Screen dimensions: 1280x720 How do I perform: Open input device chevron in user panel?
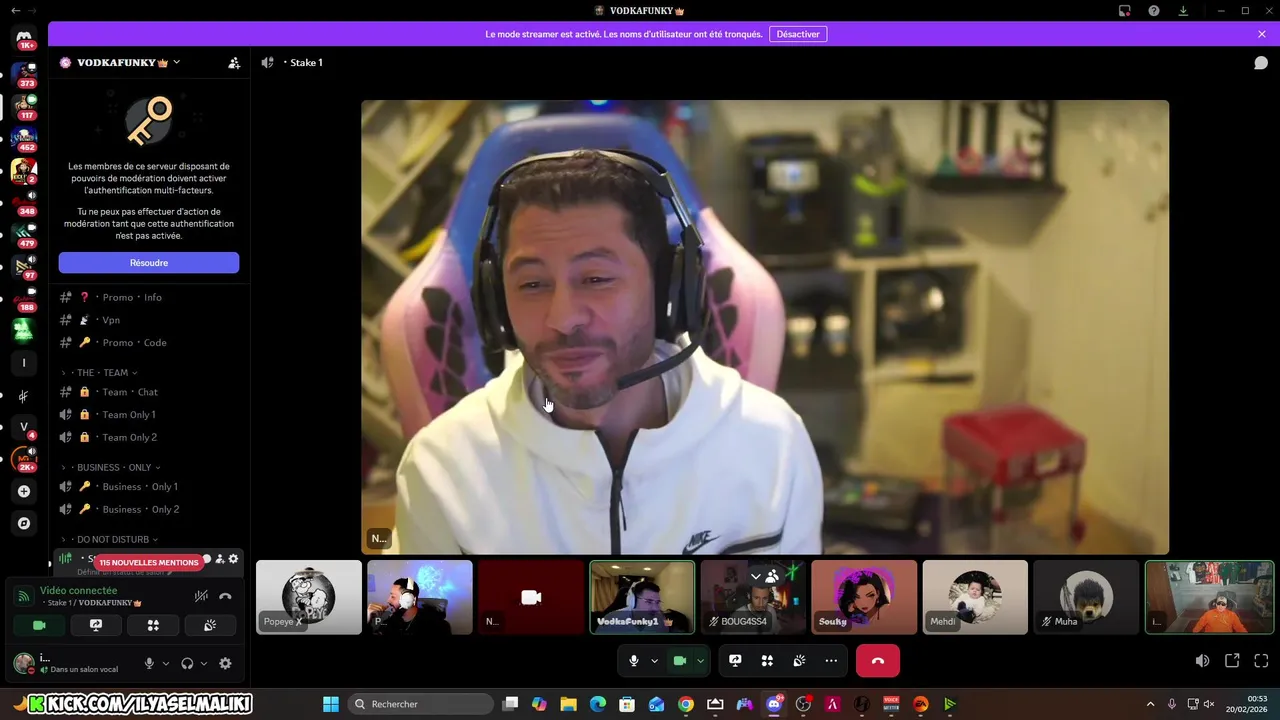[166, 663]
